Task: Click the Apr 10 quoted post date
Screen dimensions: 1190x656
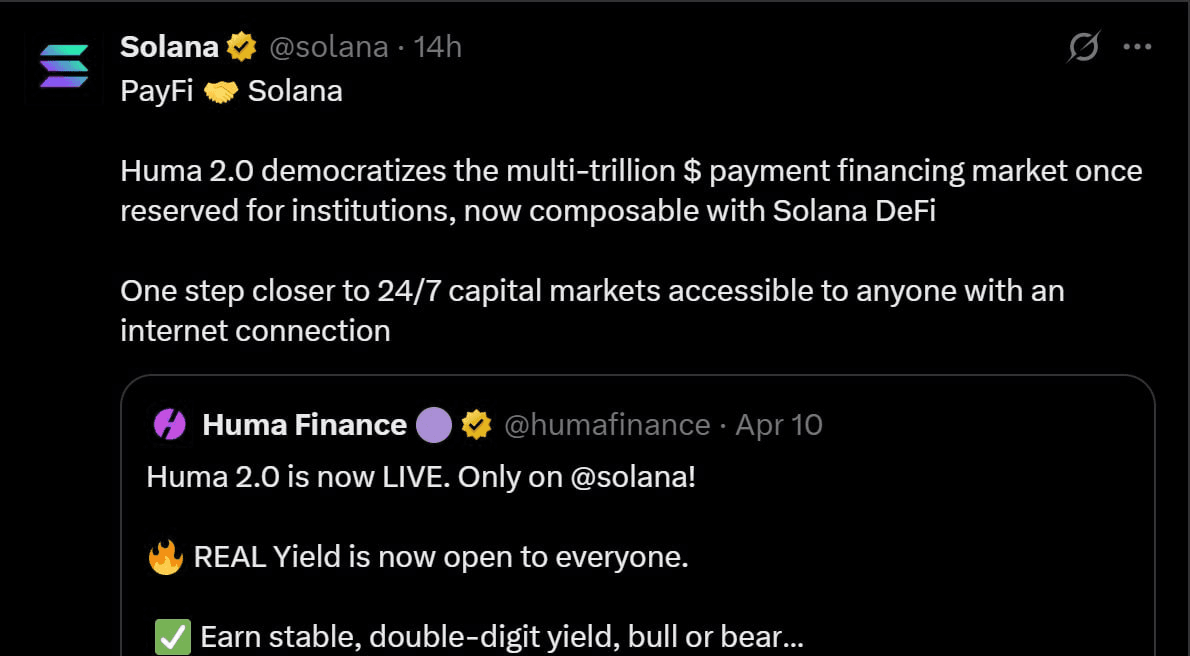Action: [779, 425]
